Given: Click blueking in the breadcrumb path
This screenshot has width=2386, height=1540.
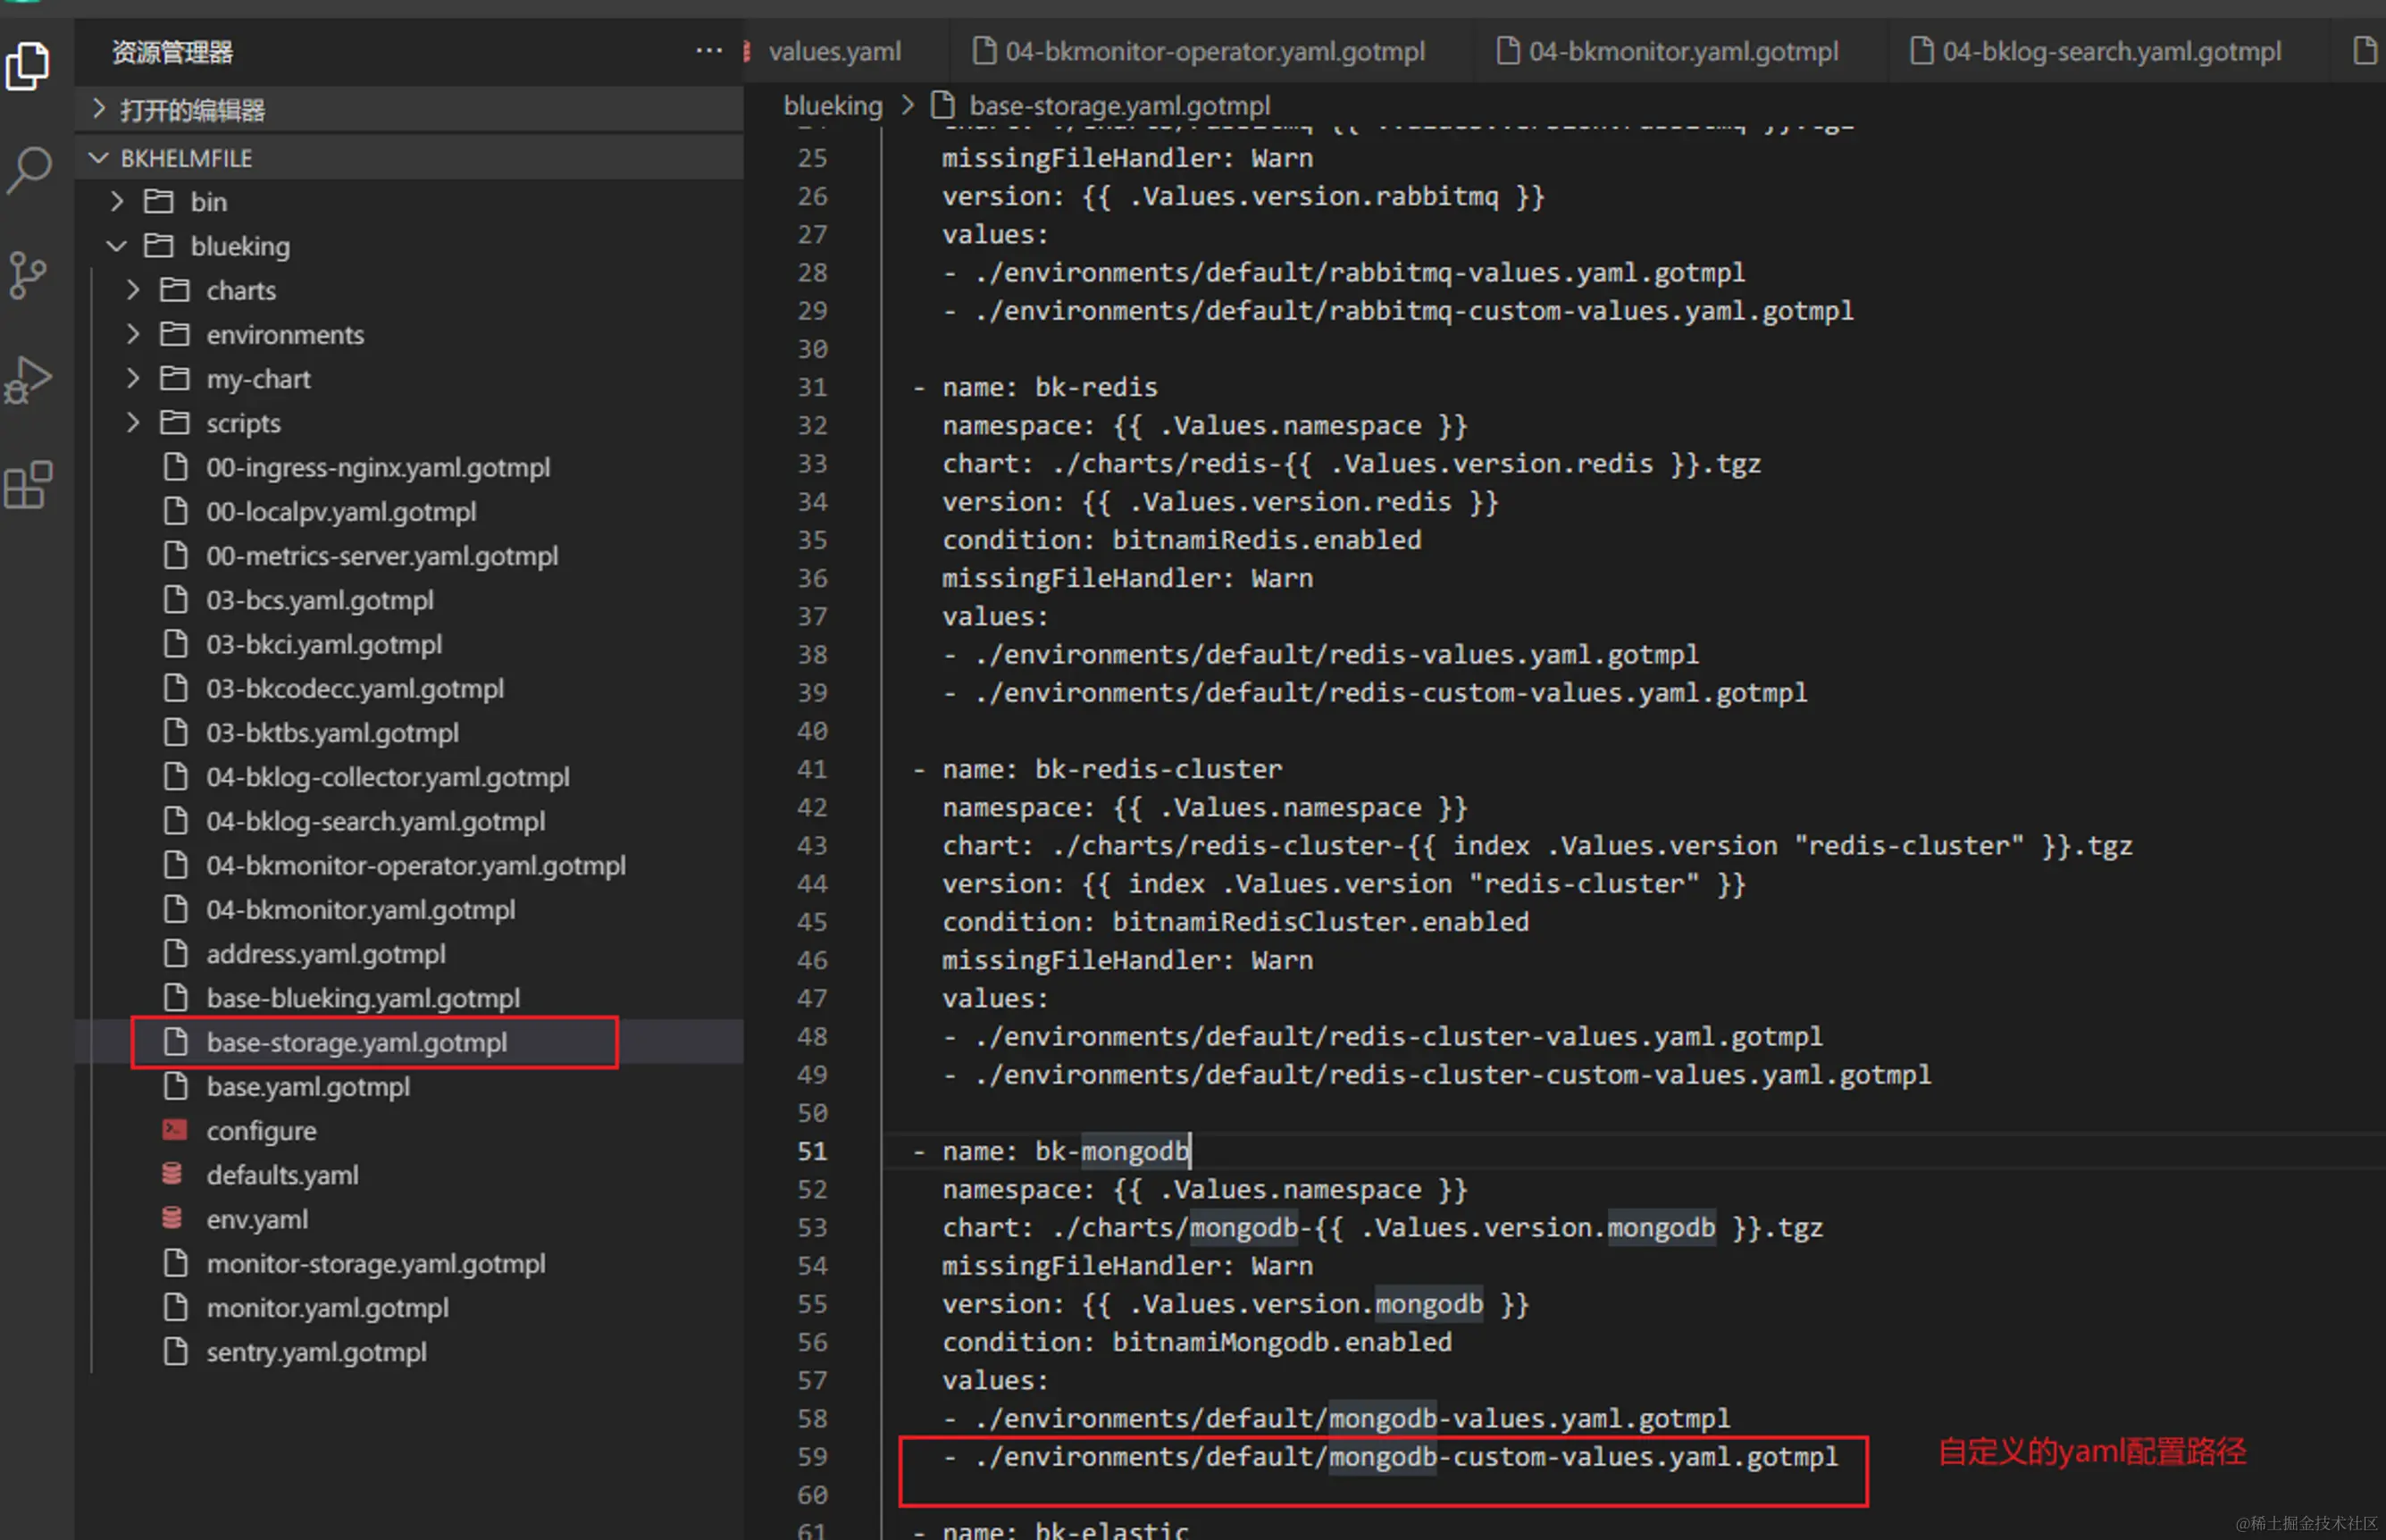Looking at the screenshot, I should pyautogui.click(x=832, y=106).
